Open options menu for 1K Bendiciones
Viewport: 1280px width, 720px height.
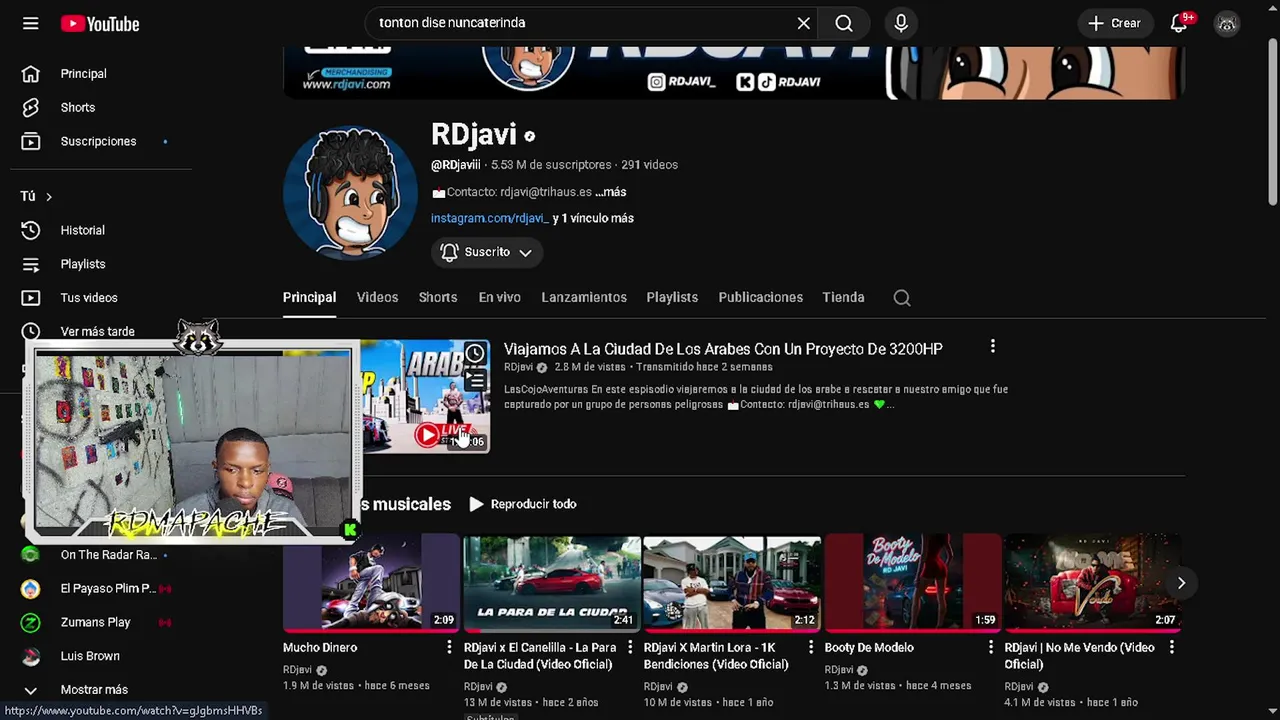810,648
